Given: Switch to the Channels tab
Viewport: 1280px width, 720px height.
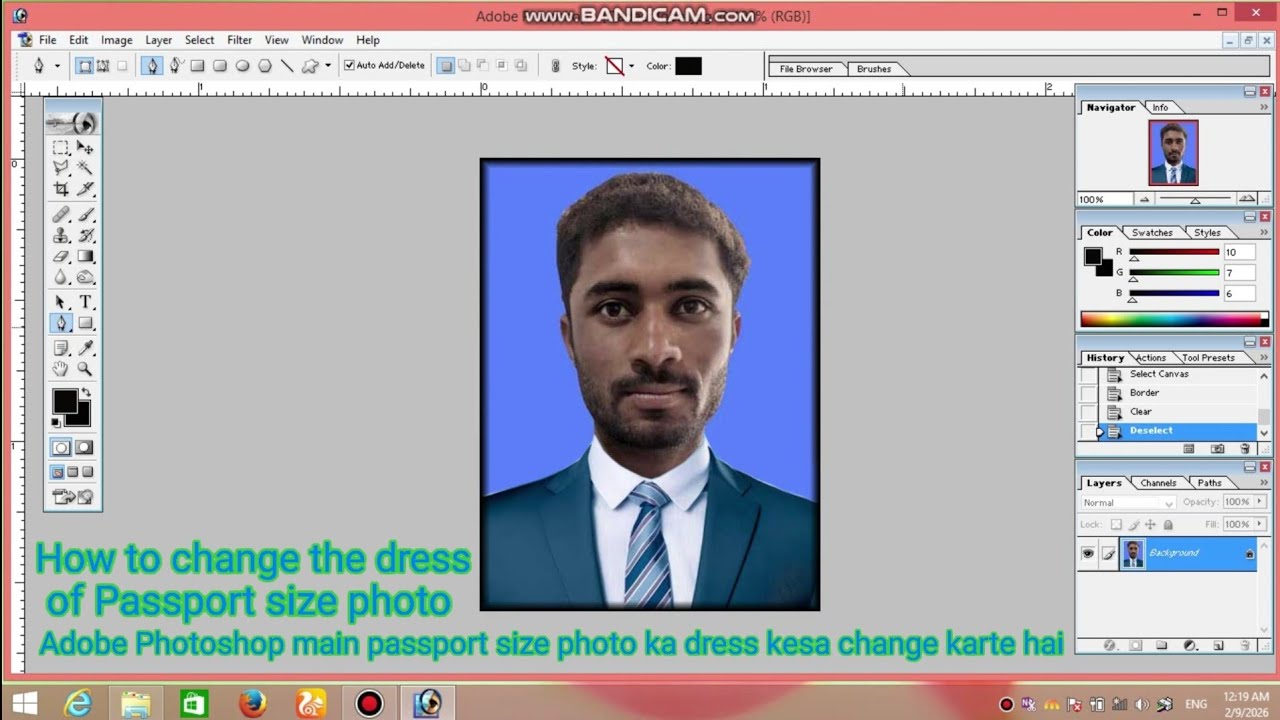Looking at the screenshot, I should [1158, 483].
